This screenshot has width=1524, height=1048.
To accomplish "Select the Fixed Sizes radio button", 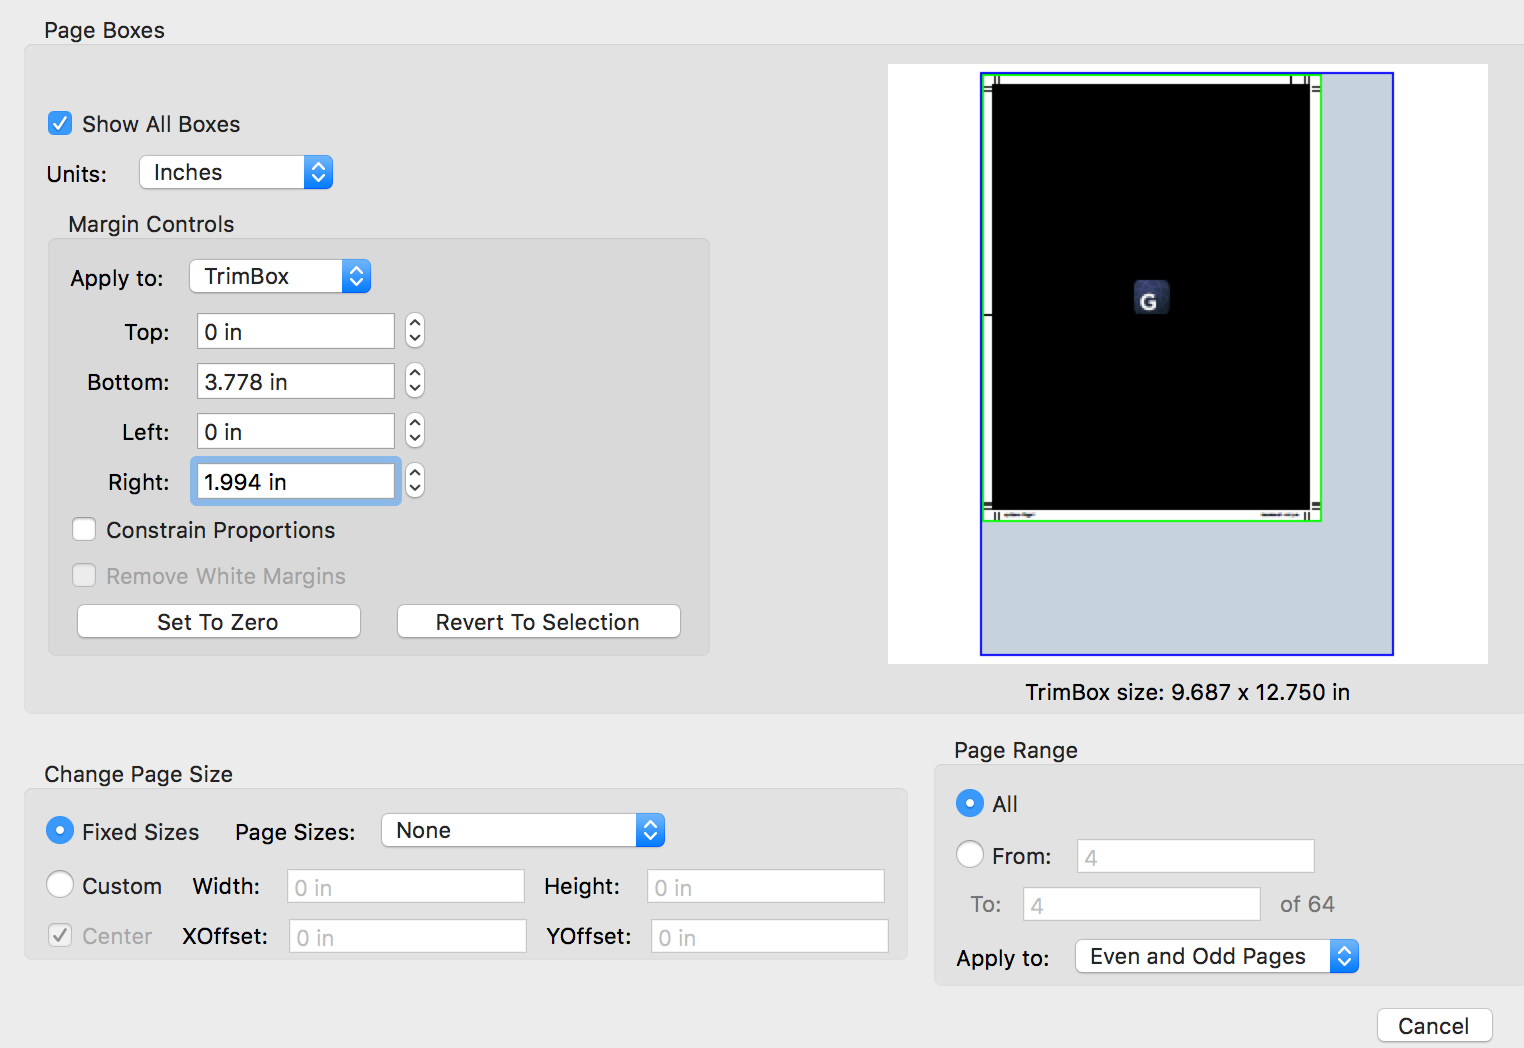I will pos(60,830).
